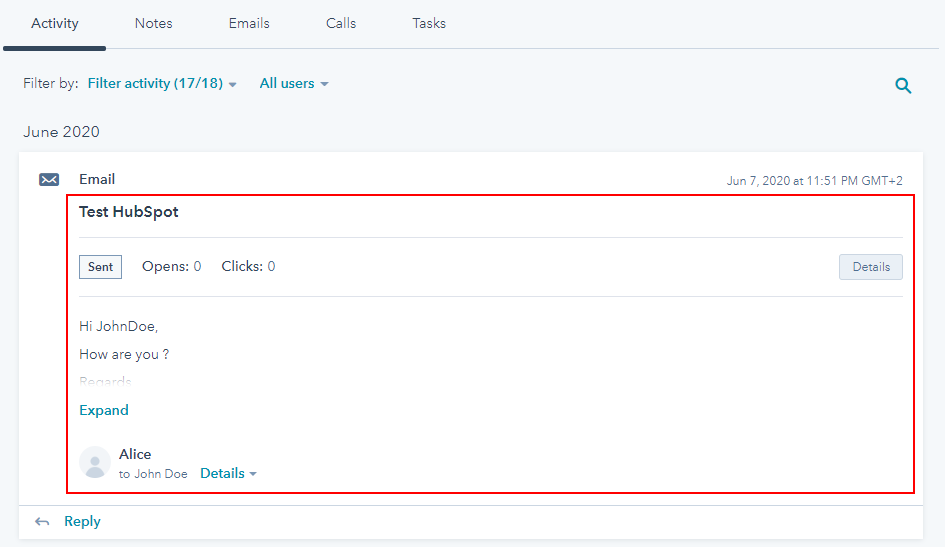Open the Emails tab

249,23
